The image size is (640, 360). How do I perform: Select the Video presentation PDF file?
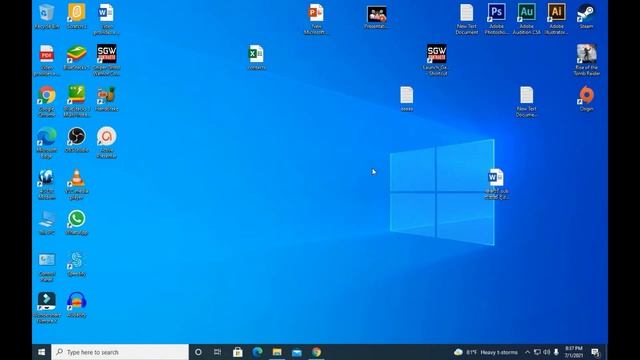click(47, 60)
